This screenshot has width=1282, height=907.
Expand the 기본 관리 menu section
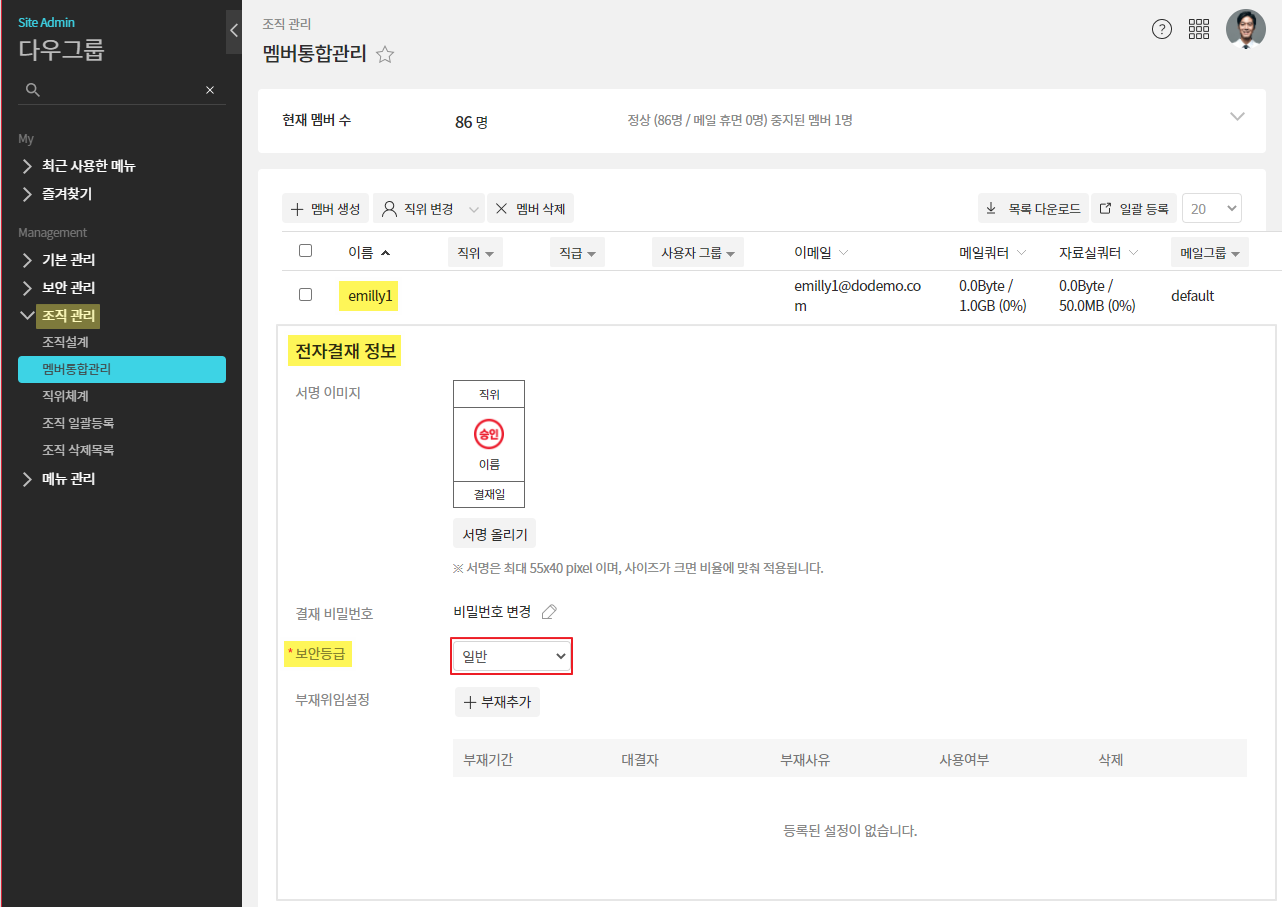68,260
